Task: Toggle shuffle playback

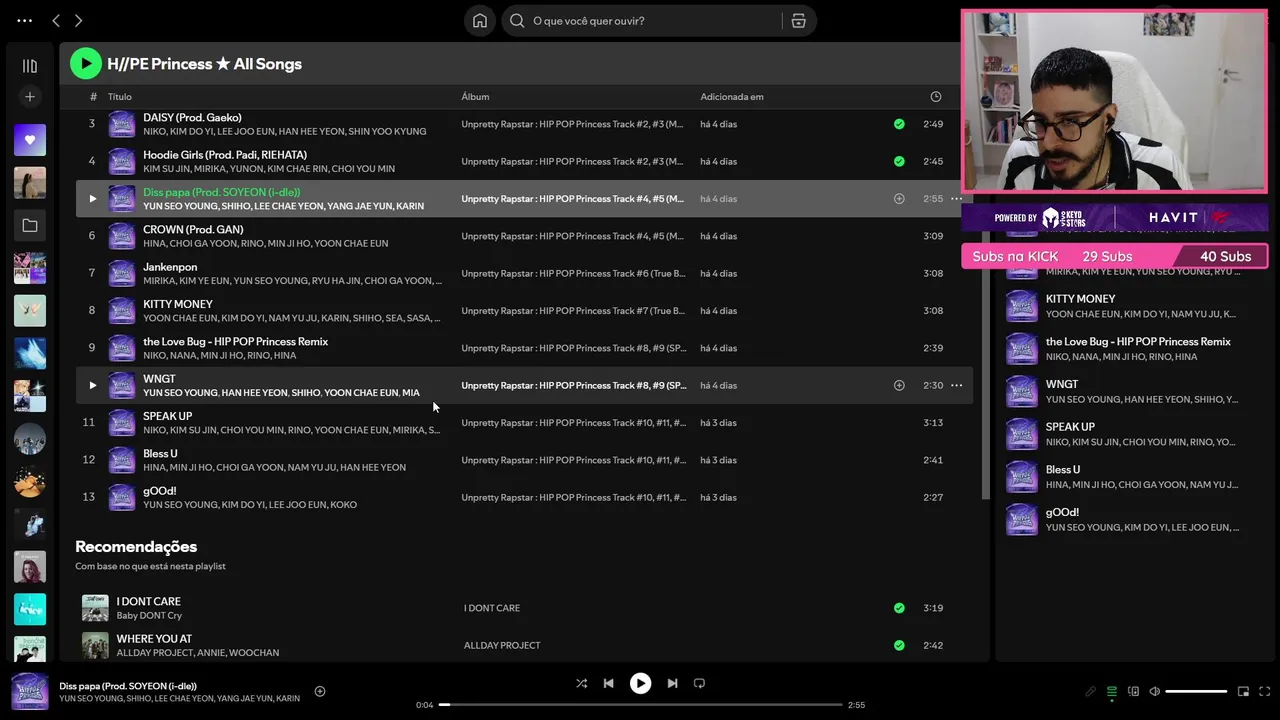Action: [x=581, y=683]
